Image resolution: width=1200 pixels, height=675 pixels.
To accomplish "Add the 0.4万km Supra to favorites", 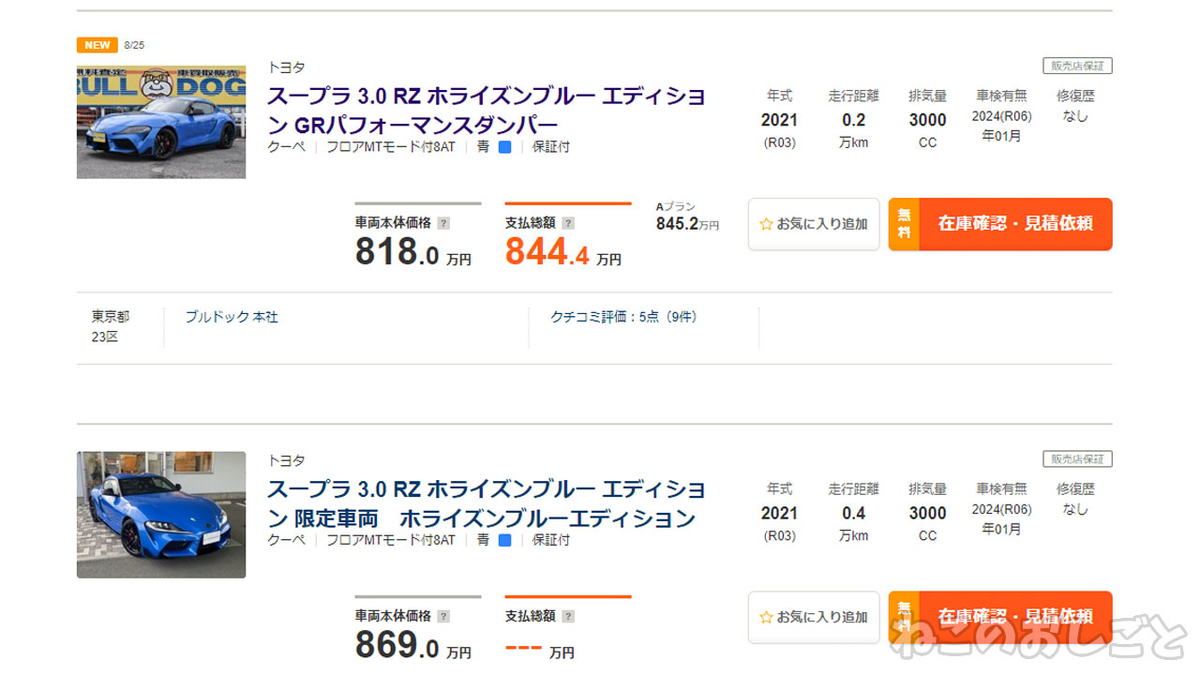I will click(814, 617).
